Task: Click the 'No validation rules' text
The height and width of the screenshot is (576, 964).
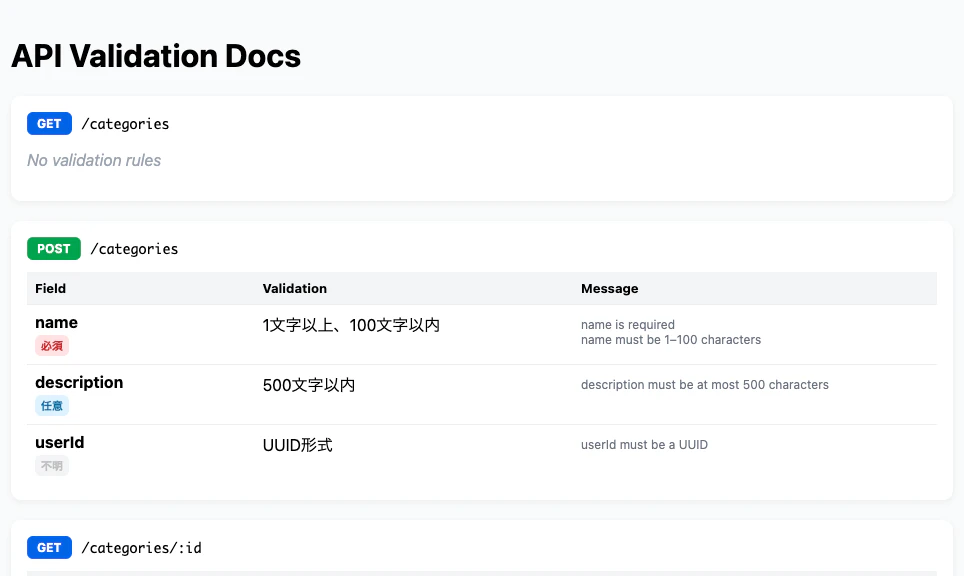Action: (x=94, y=160)
